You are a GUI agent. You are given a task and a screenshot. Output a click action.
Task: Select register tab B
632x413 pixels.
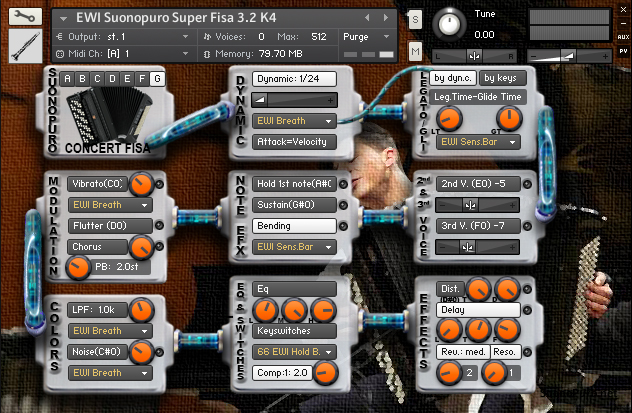pos(82,79)
